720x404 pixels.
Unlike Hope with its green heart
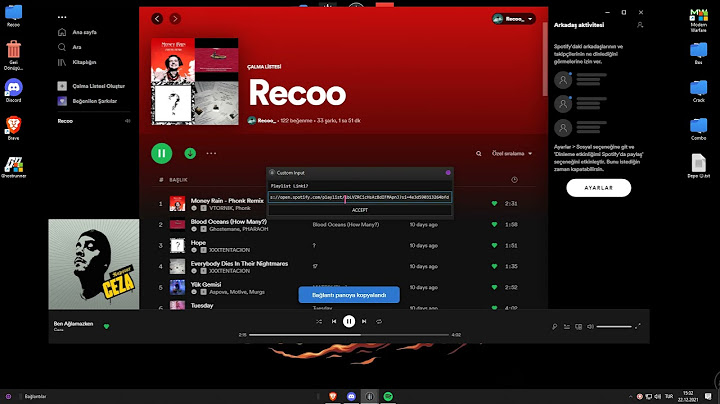(495, 246)
